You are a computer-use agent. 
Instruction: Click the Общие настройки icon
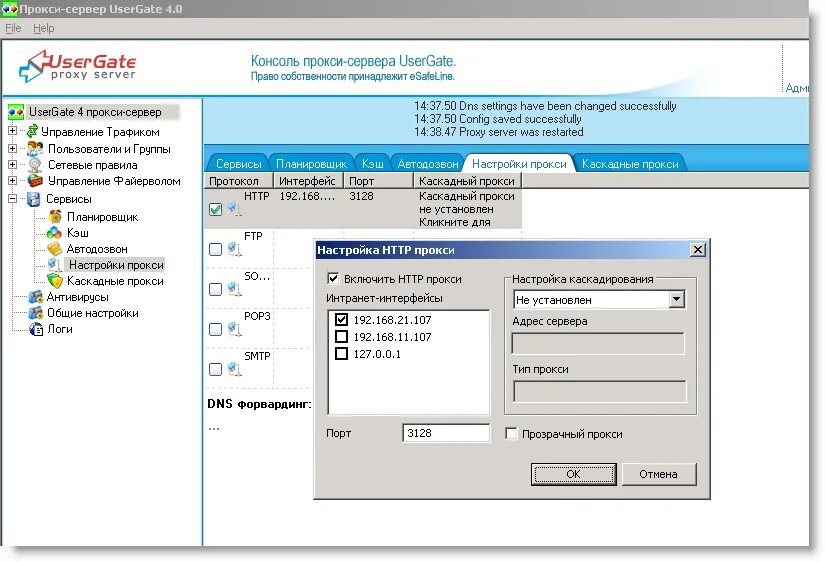coord(35,313)
